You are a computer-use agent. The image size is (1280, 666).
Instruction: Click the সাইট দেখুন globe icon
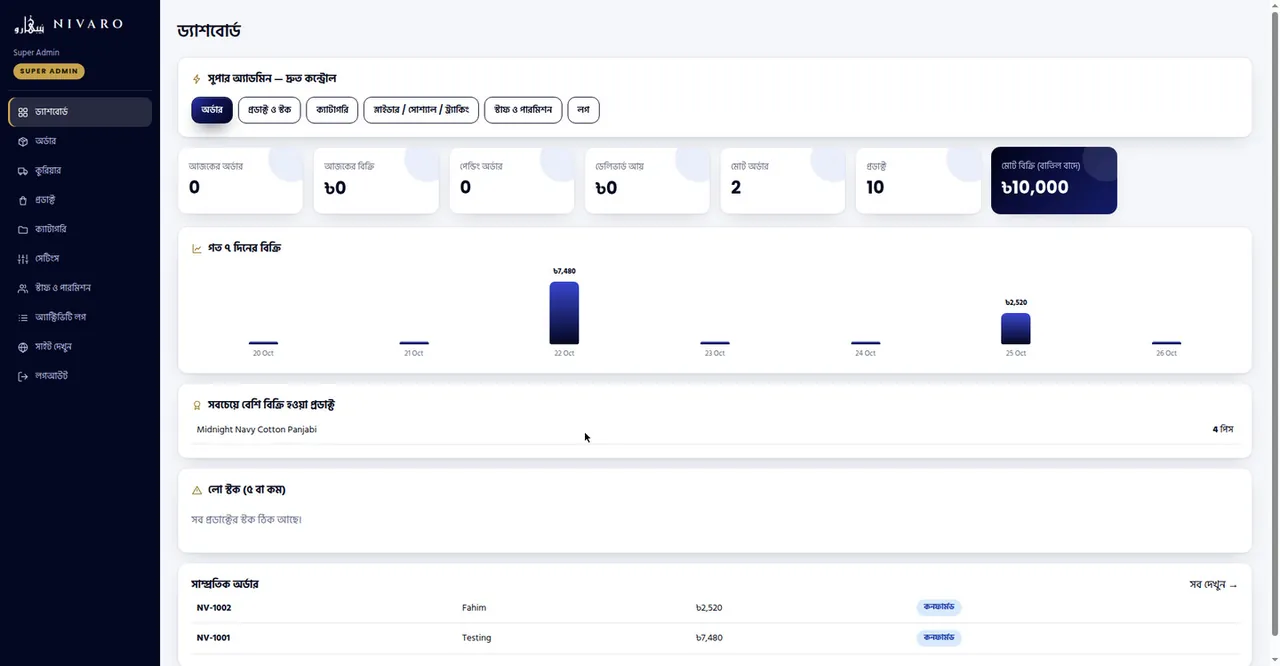[23, 347]
